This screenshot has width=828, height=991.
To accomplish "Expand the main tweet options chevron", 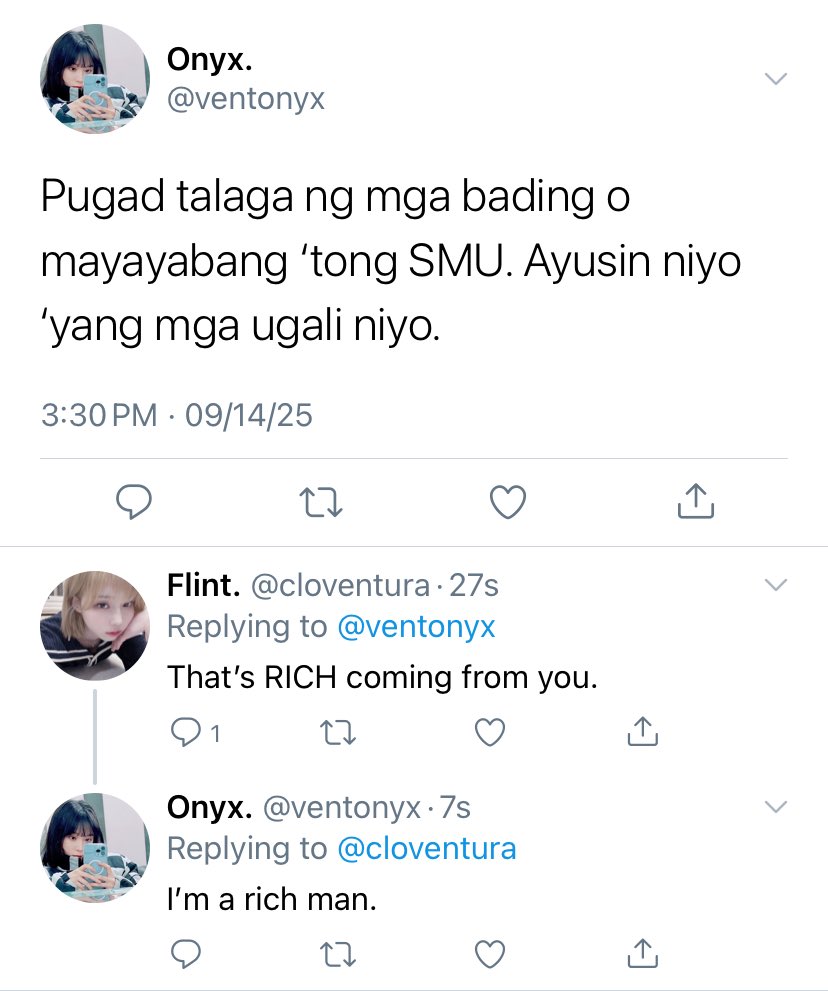I will click(776, 78).
